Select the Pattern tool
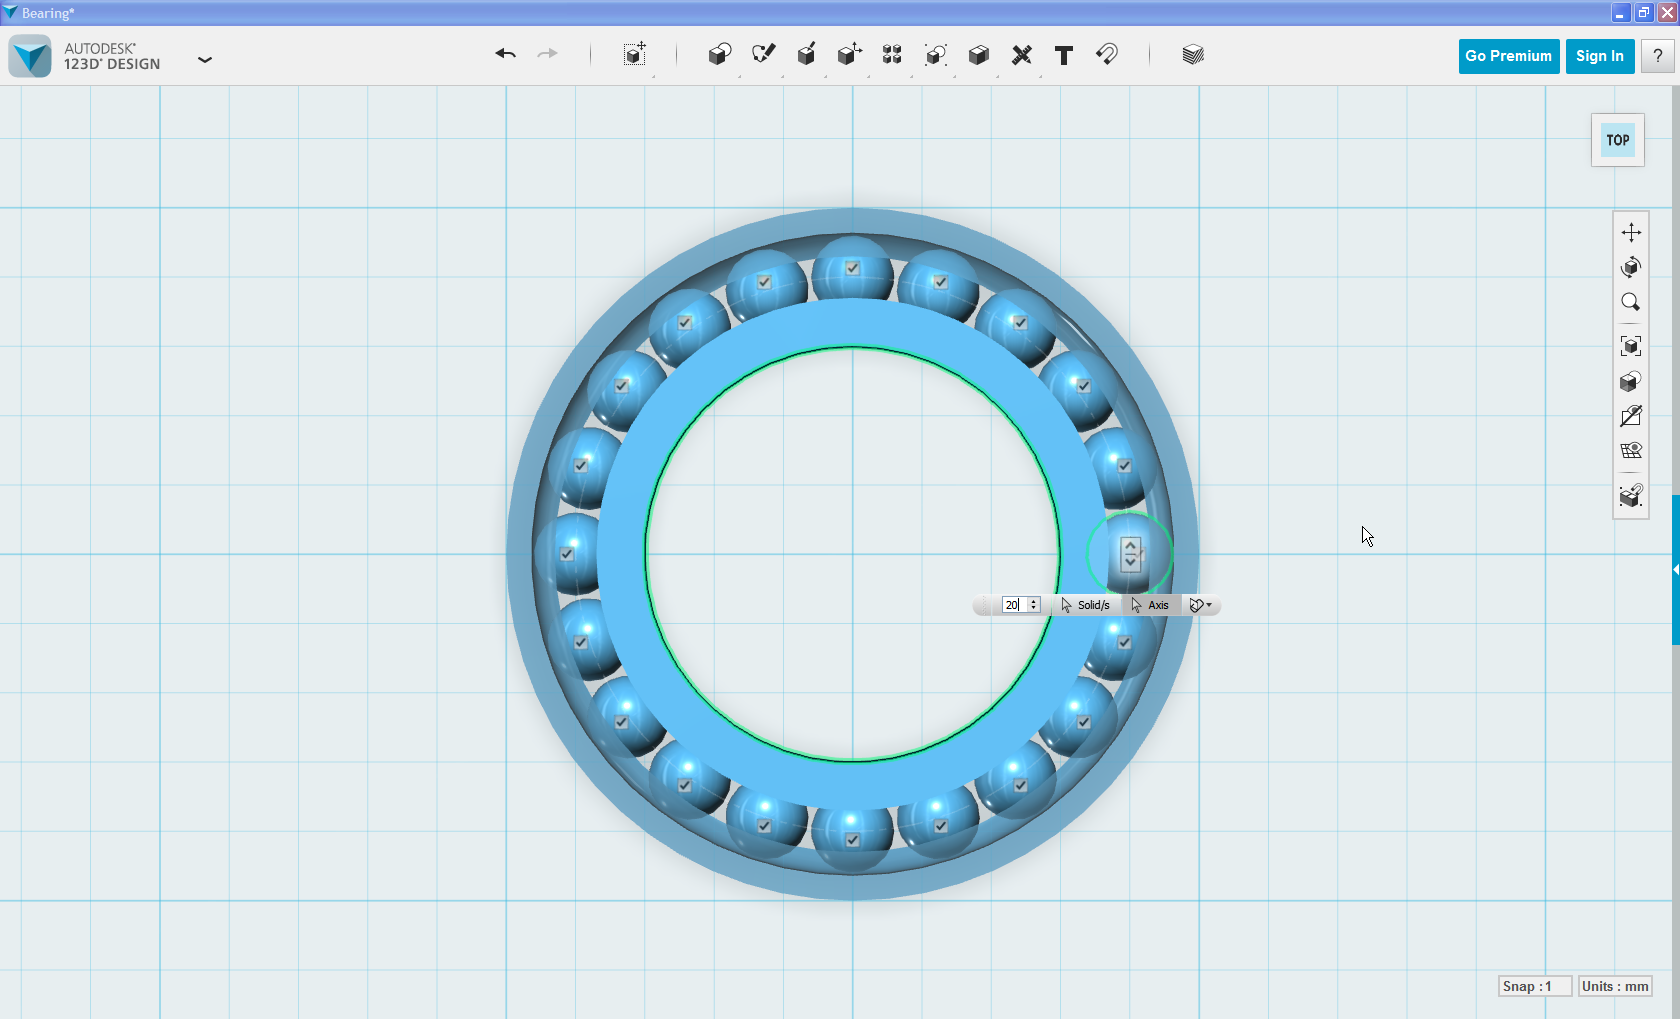This screenshot has height=1019, width=1680. pos(892,56)
